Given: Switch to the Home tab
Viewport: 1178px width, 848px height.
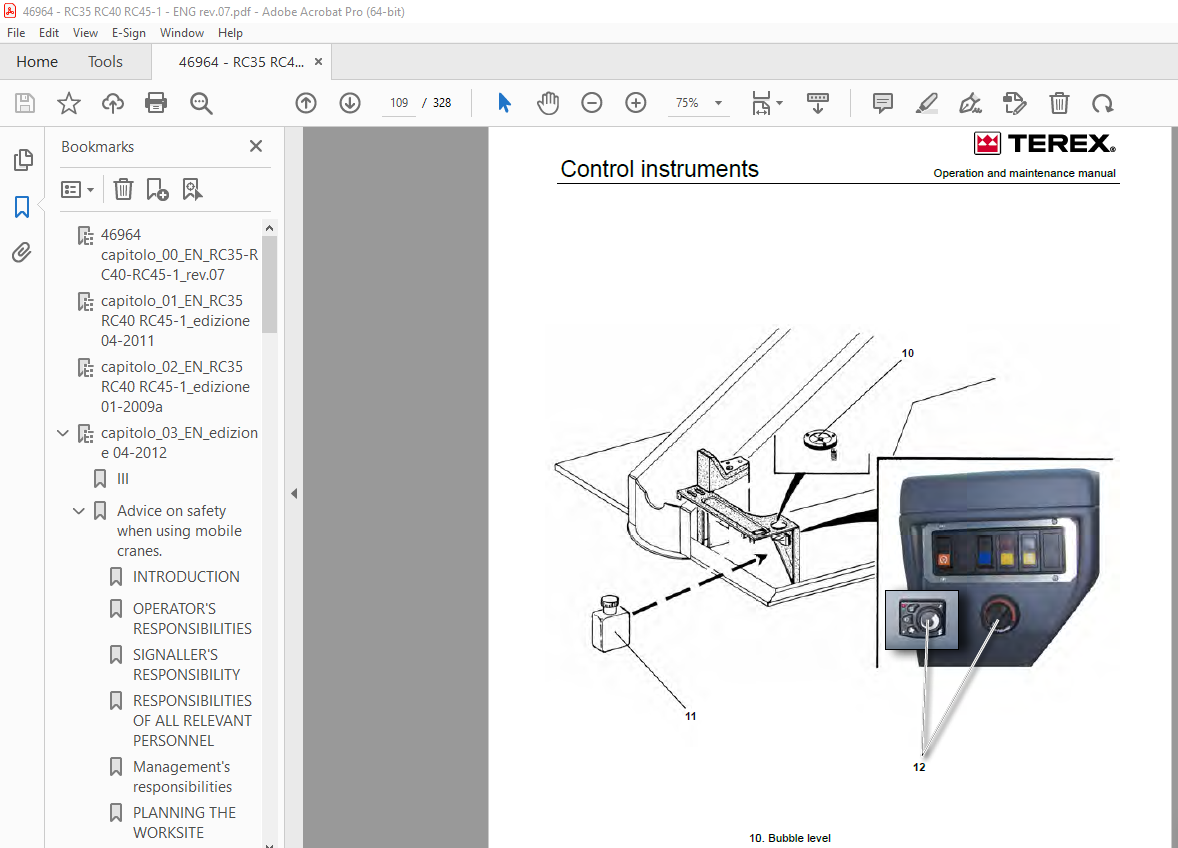Looking at the screenshot, I should (x=37, y=62).
